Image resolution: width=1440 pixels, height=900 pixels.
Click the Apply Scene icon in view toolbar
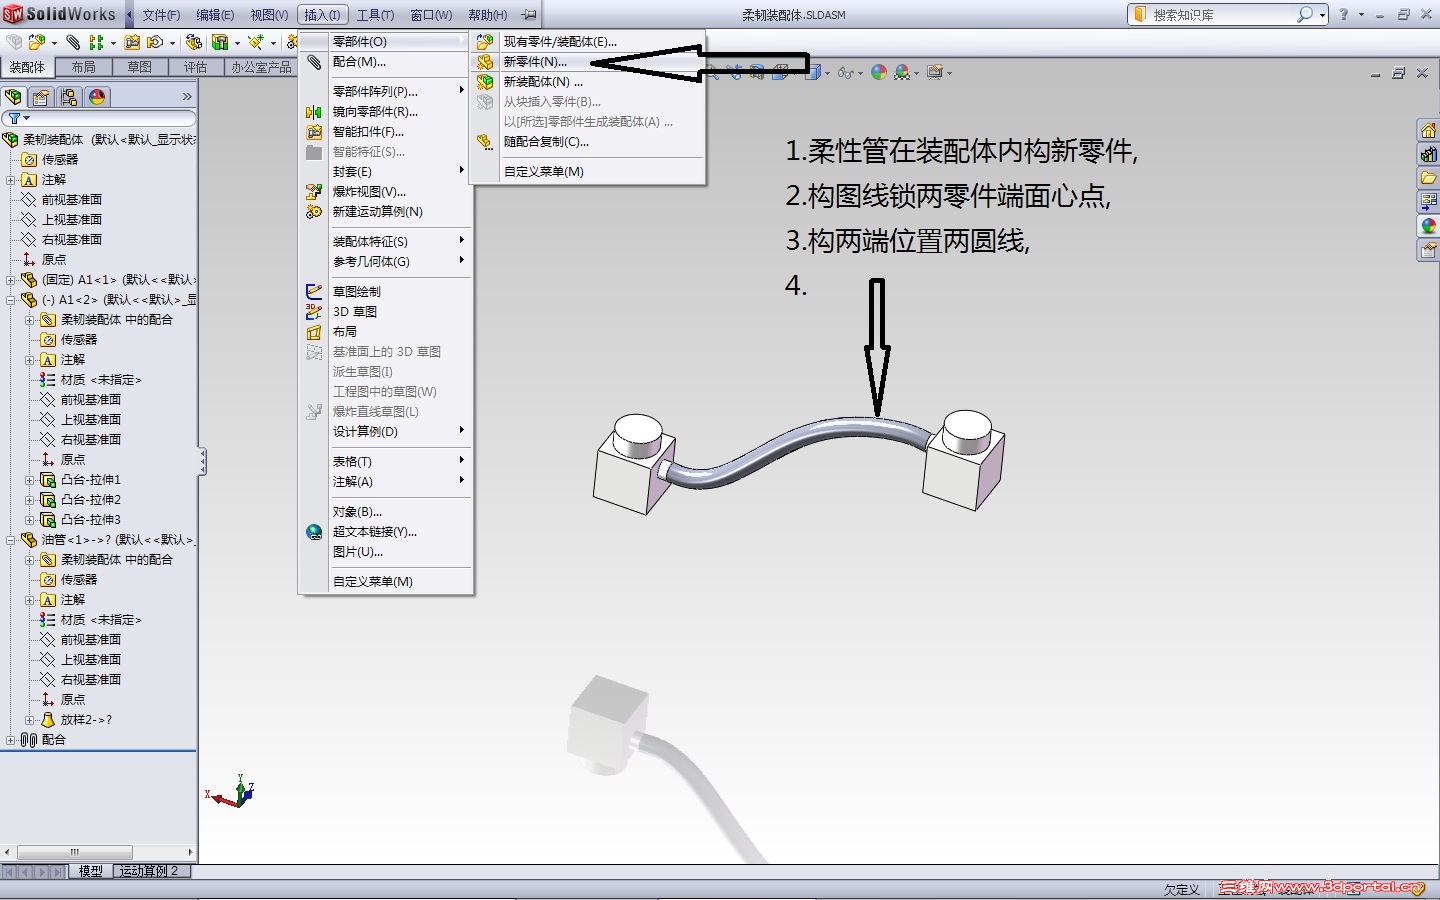pyautogui.click(x=902, y=72)
